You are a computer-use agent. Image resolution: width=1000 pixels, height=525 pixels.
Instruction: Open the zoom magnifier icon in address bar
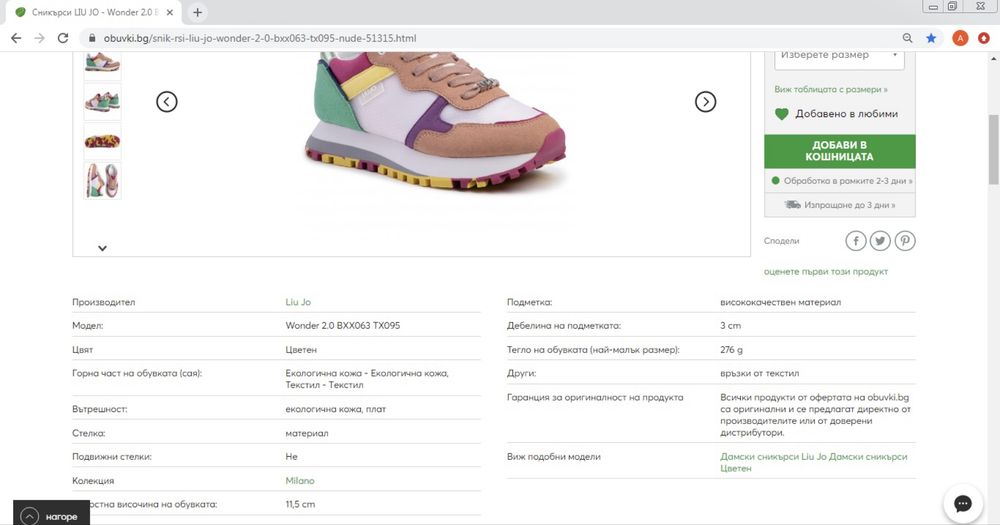coord(907,38)
